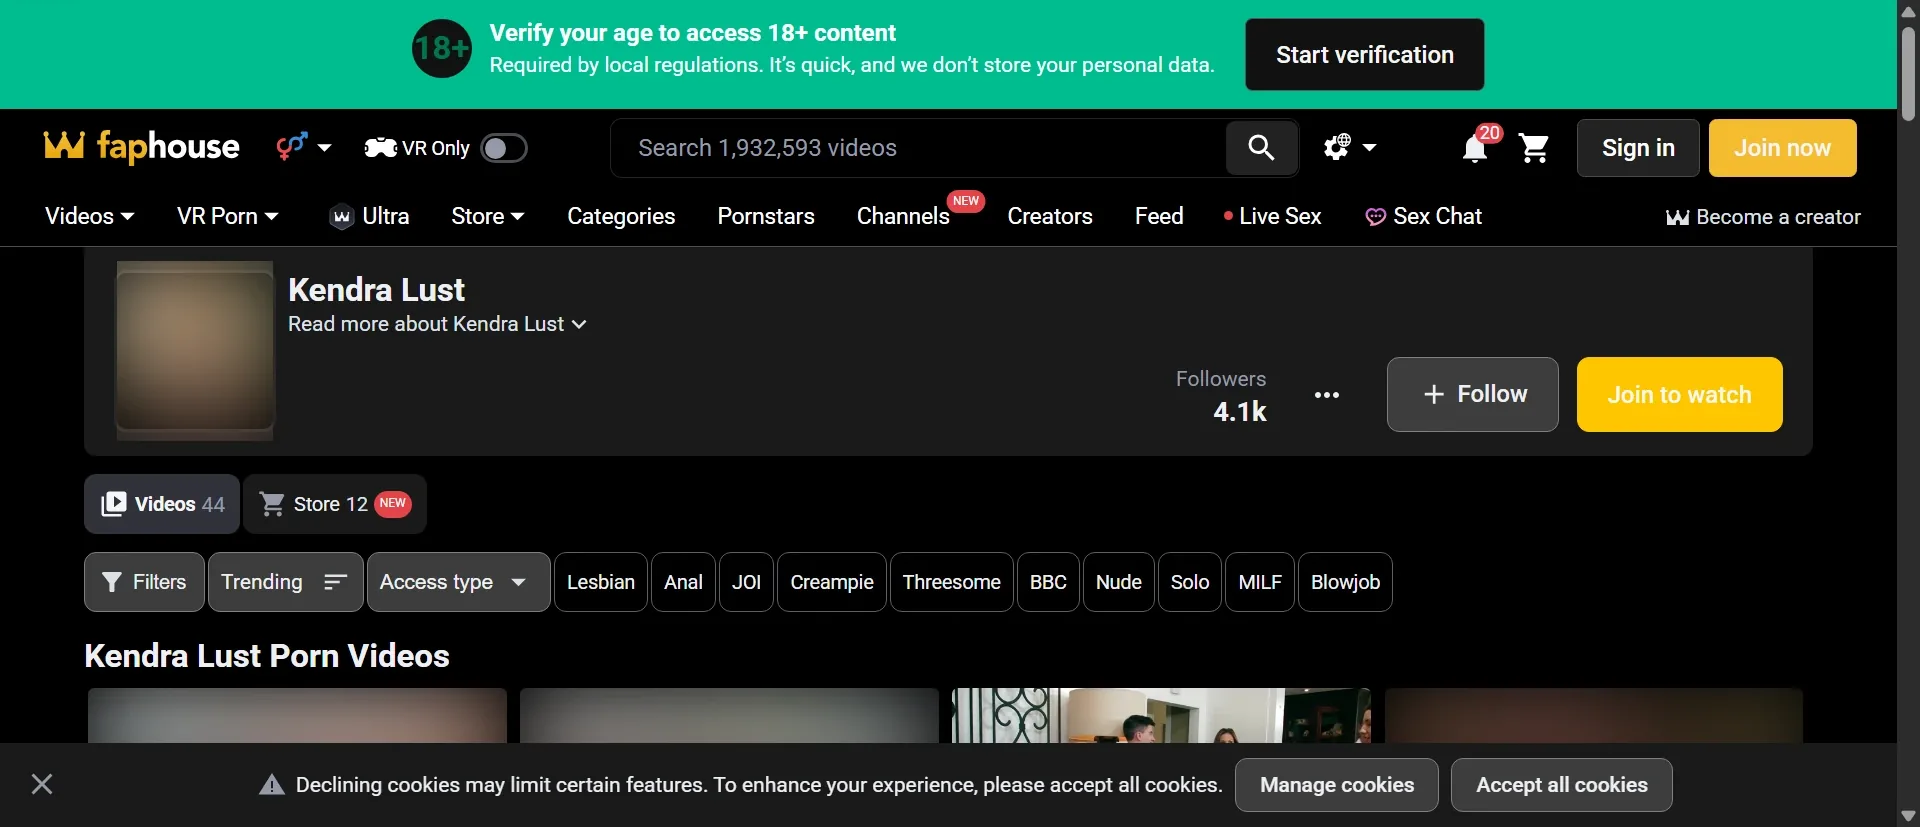The width and height of the screenshot is (1920, 827).
Task: Open the Channels page
Action: tap(903, 216)
